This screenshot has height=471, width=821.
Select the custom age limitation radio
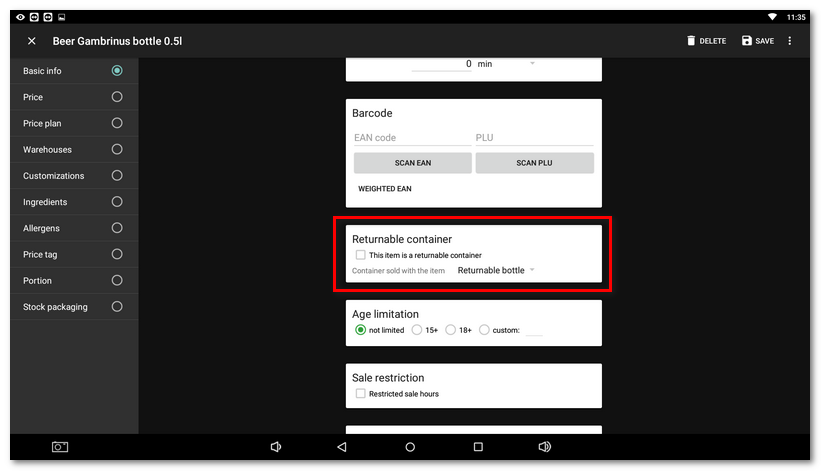[x=484, y=330]
